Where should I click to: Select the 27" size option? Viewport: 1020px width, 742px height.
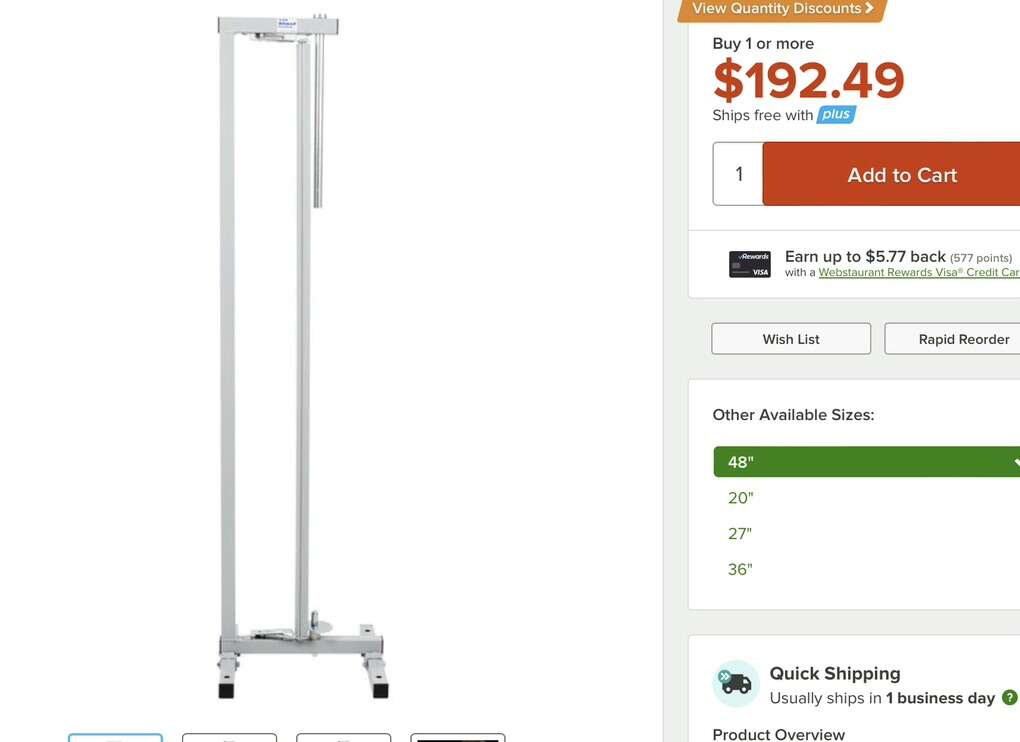[740, 533]
